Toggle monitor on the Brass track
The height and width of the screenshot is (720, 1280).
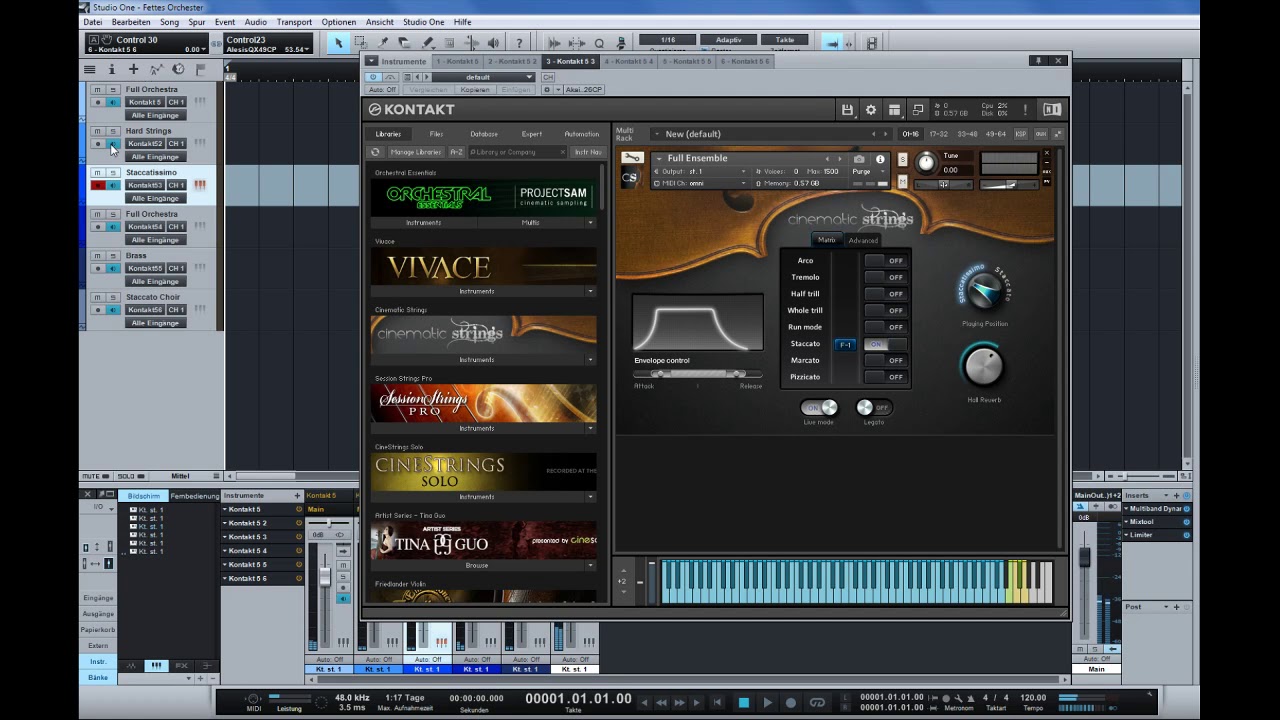(x=113, y=268)
